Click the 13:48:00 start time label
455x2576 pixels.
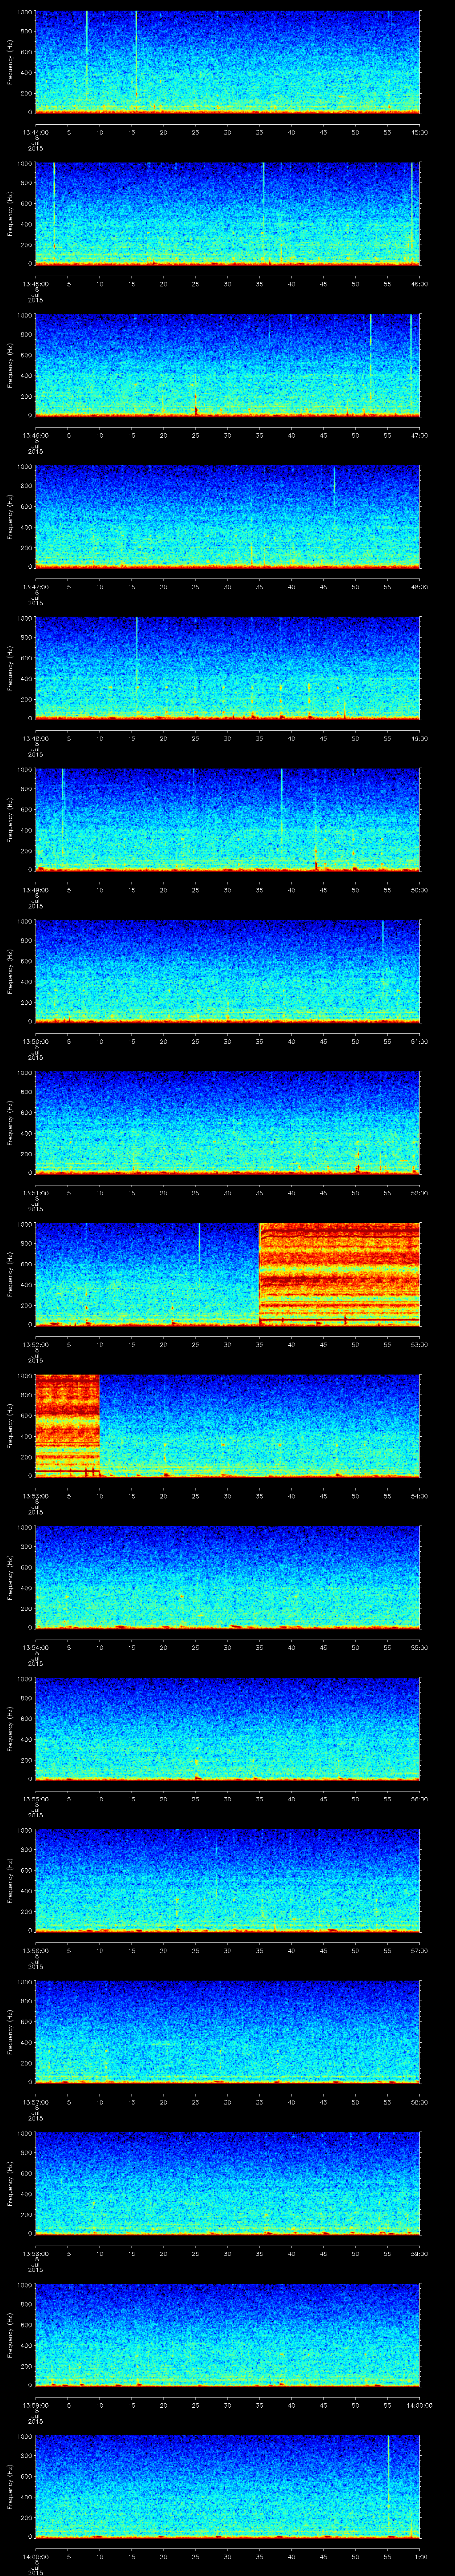click(35, 738)
